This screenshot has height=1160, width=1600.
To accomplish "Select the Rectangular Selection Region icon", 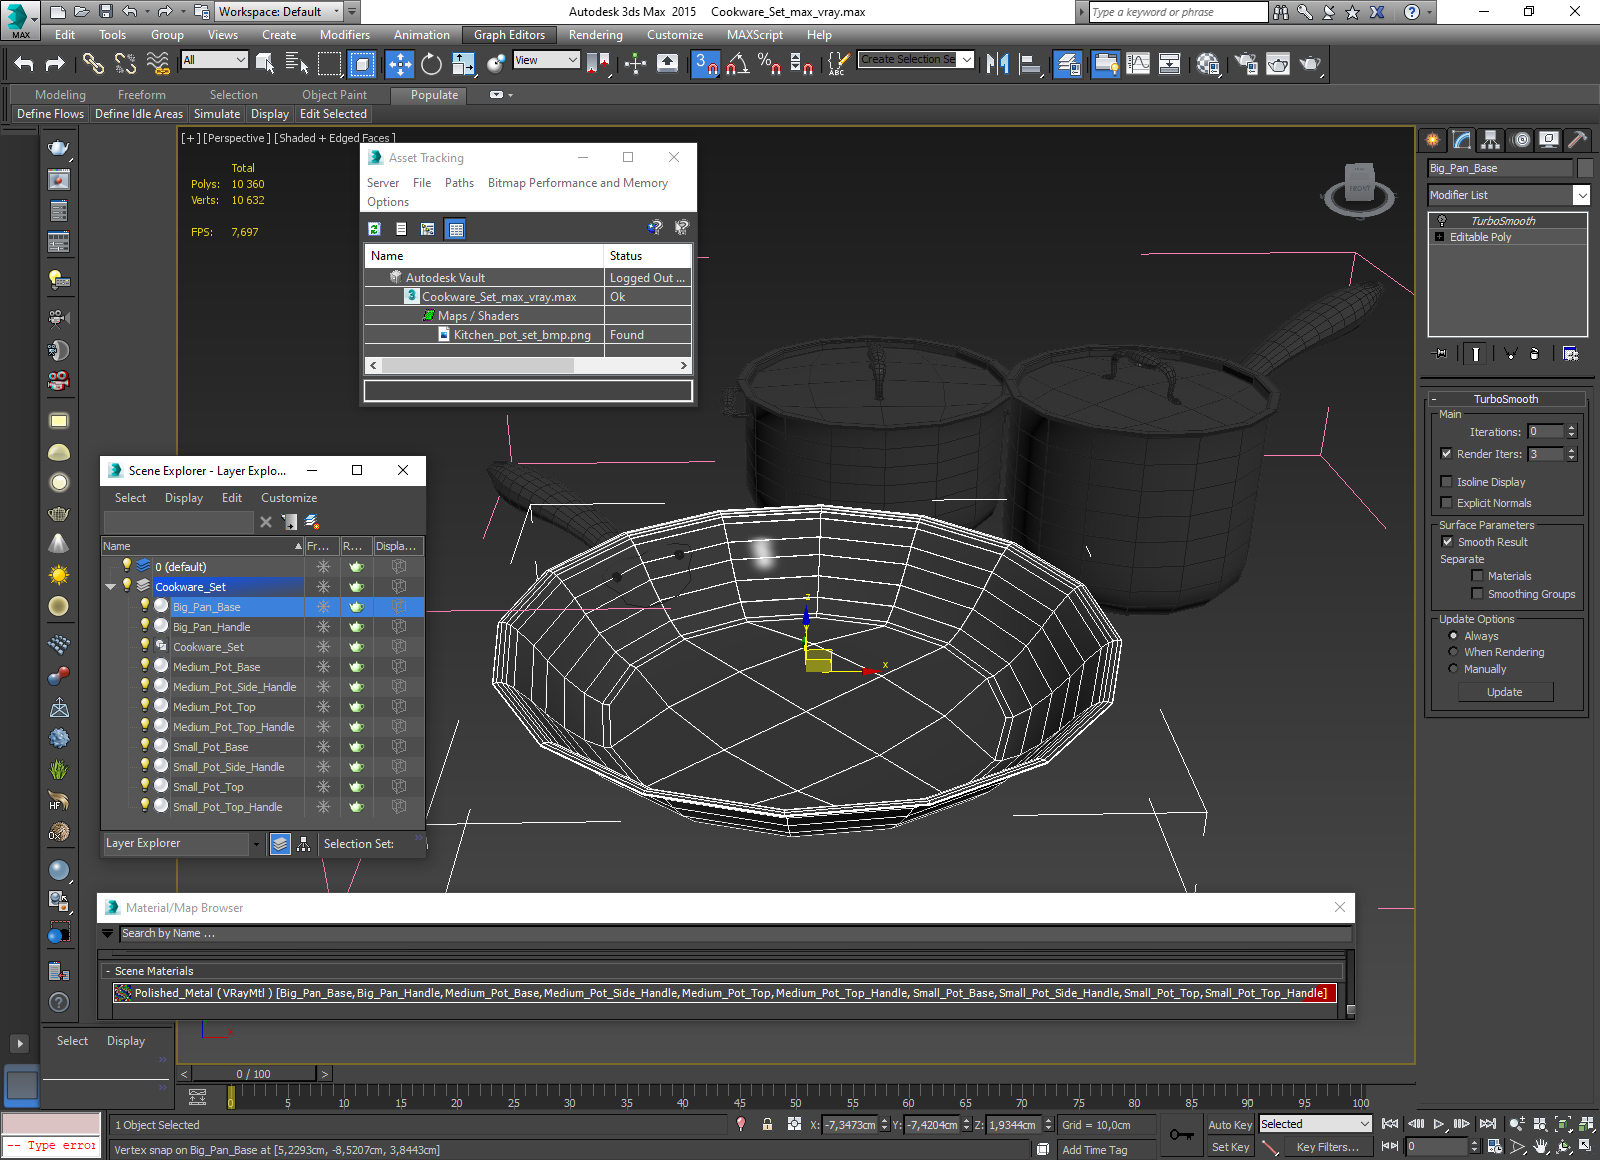I will point(329,64).
